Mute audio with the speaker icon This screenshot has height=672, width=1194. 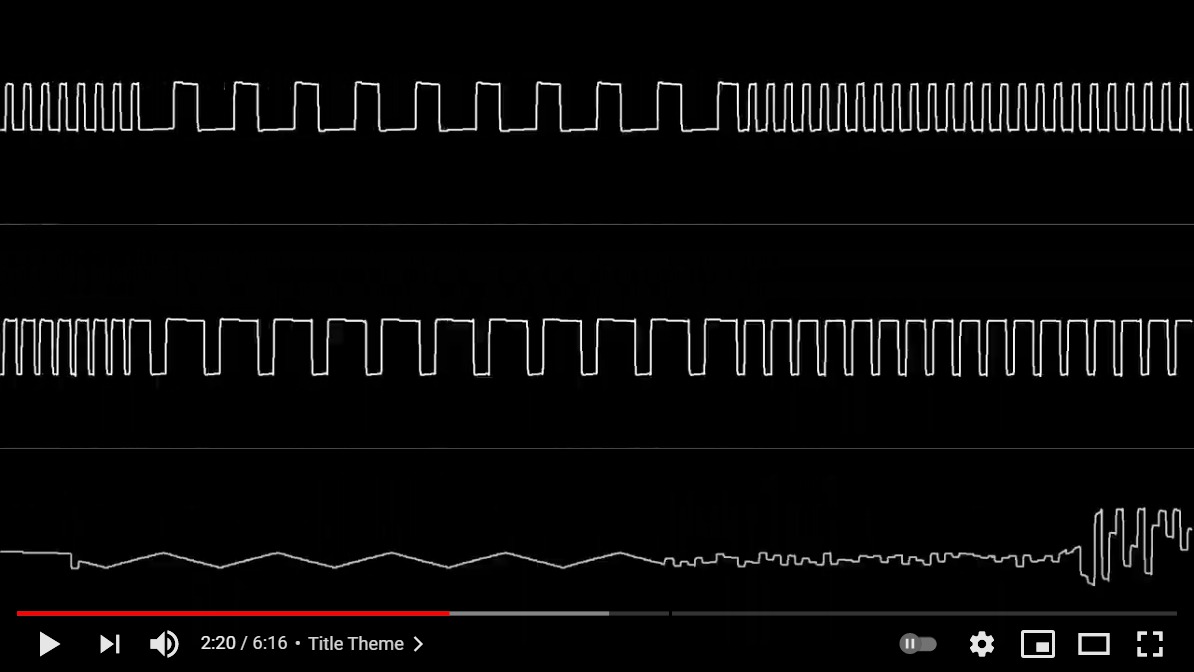pyautogui.click(x=163, y=644)
